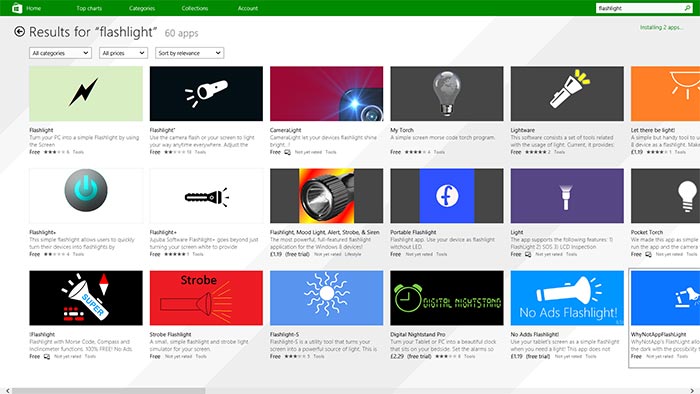Open the My Torch light bulb tile
Viewport: 700px width, 394px height.
(x=447, y=94)
